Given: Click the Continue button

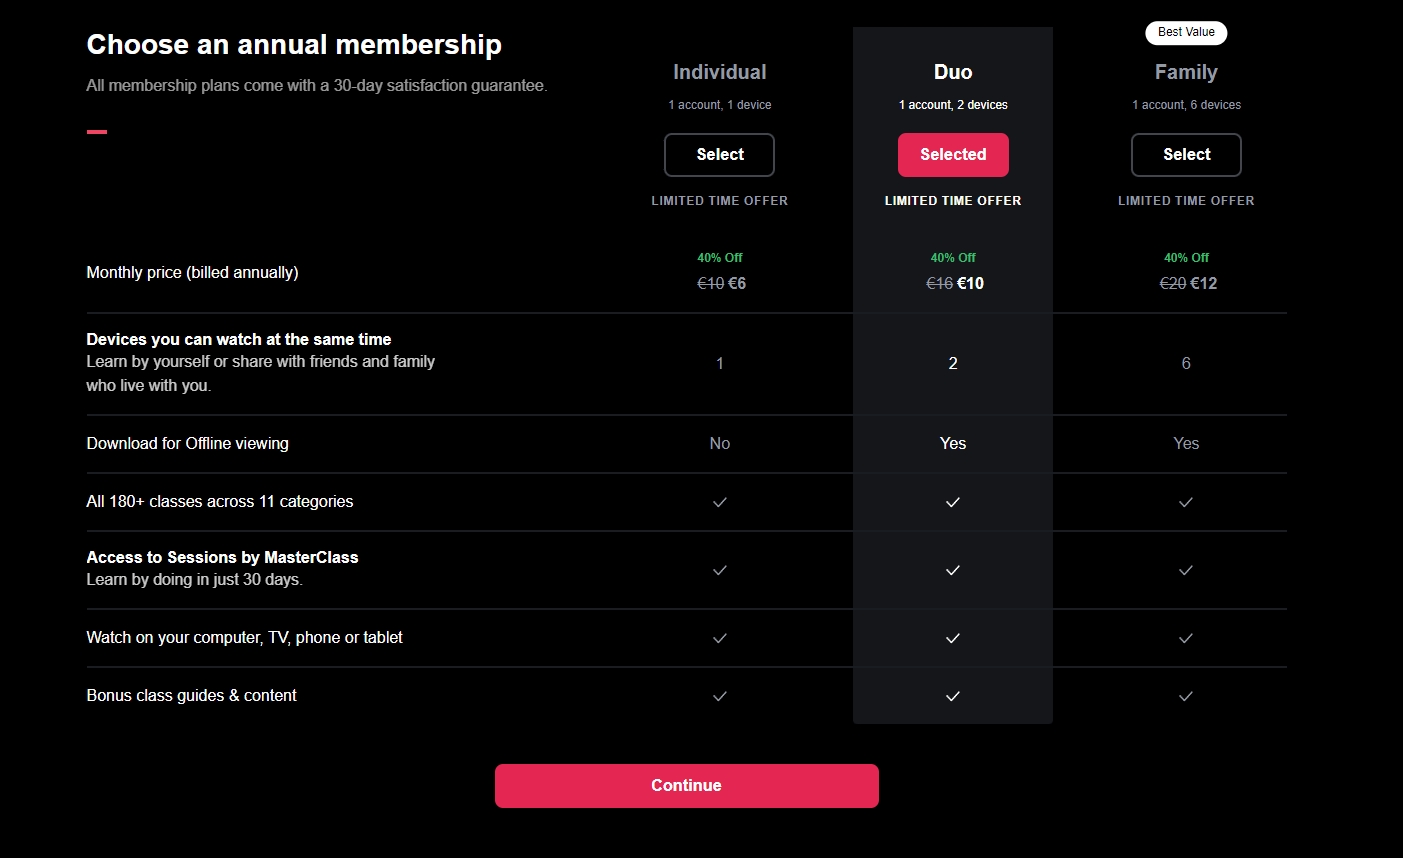Looking at the screenshot, I should point(686,786).
